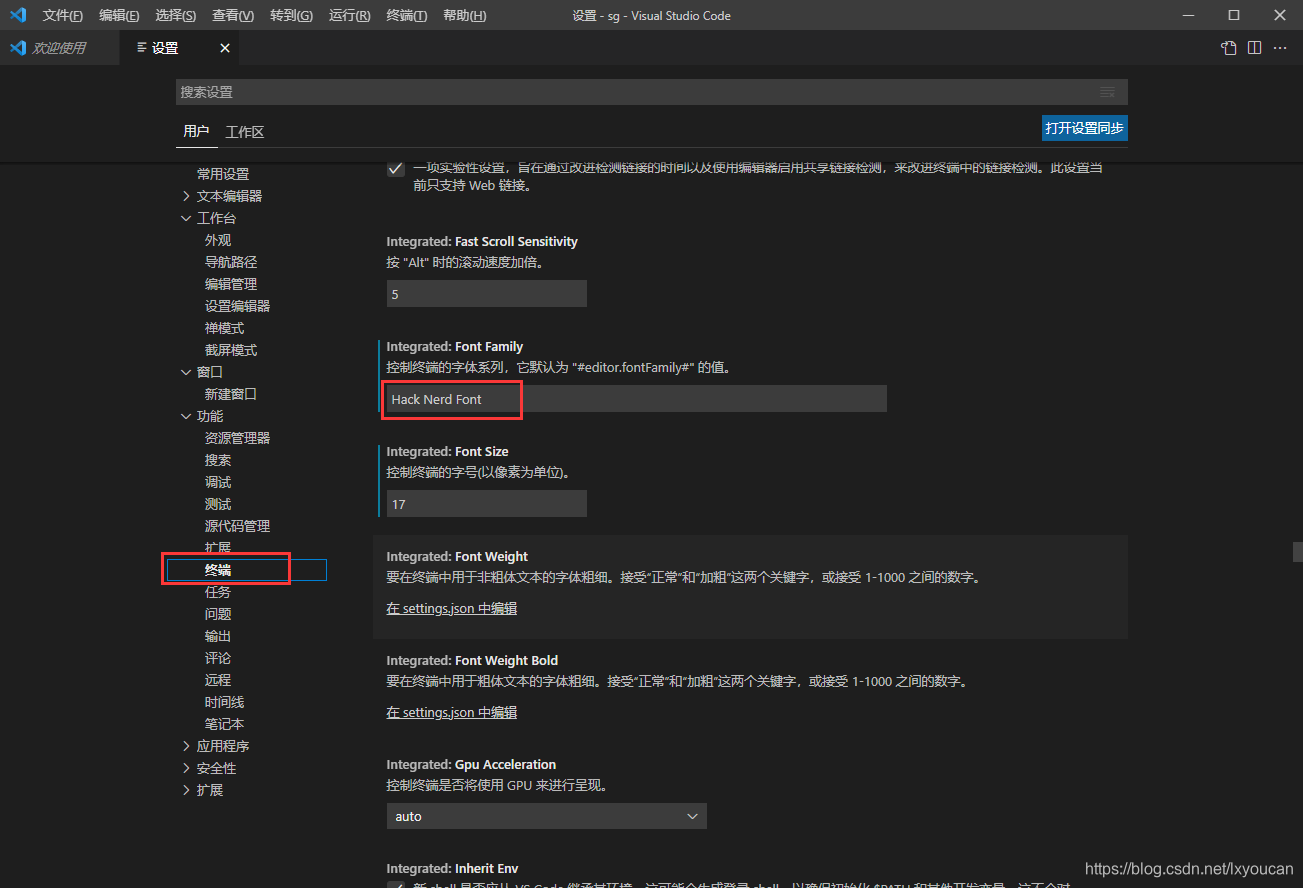Close the 设置 tab with its X
This screenshot has height=888, width=1303.
point(225,48)
